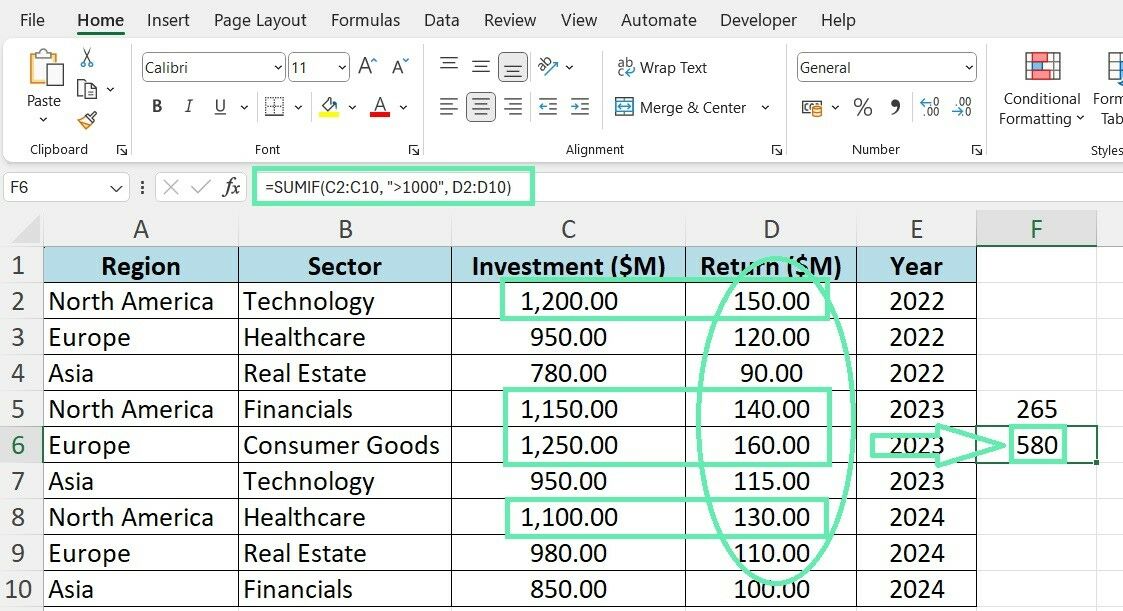Click Insert Function fx icon

(x=231, y=188)
